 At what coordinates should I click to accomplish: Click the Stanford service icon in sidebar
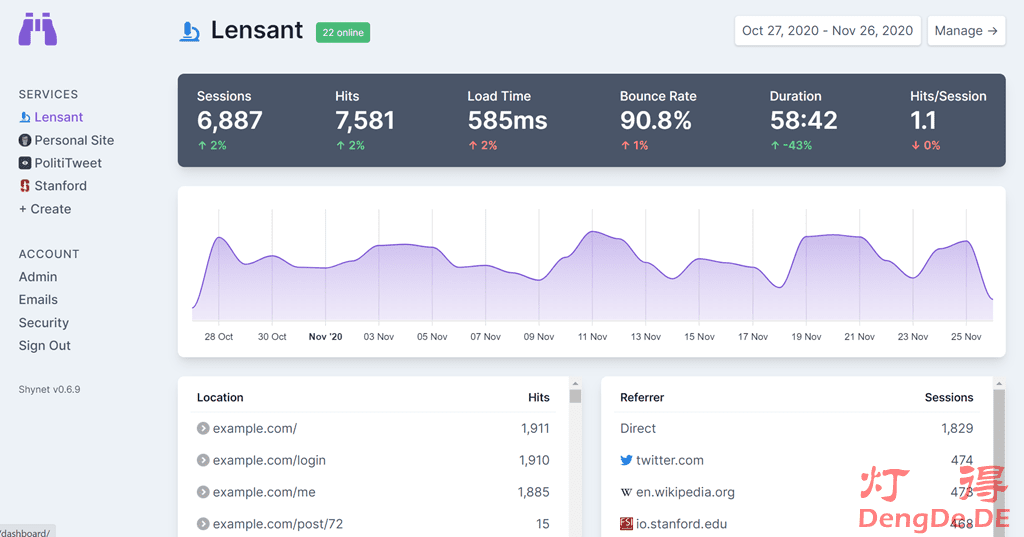25,186
